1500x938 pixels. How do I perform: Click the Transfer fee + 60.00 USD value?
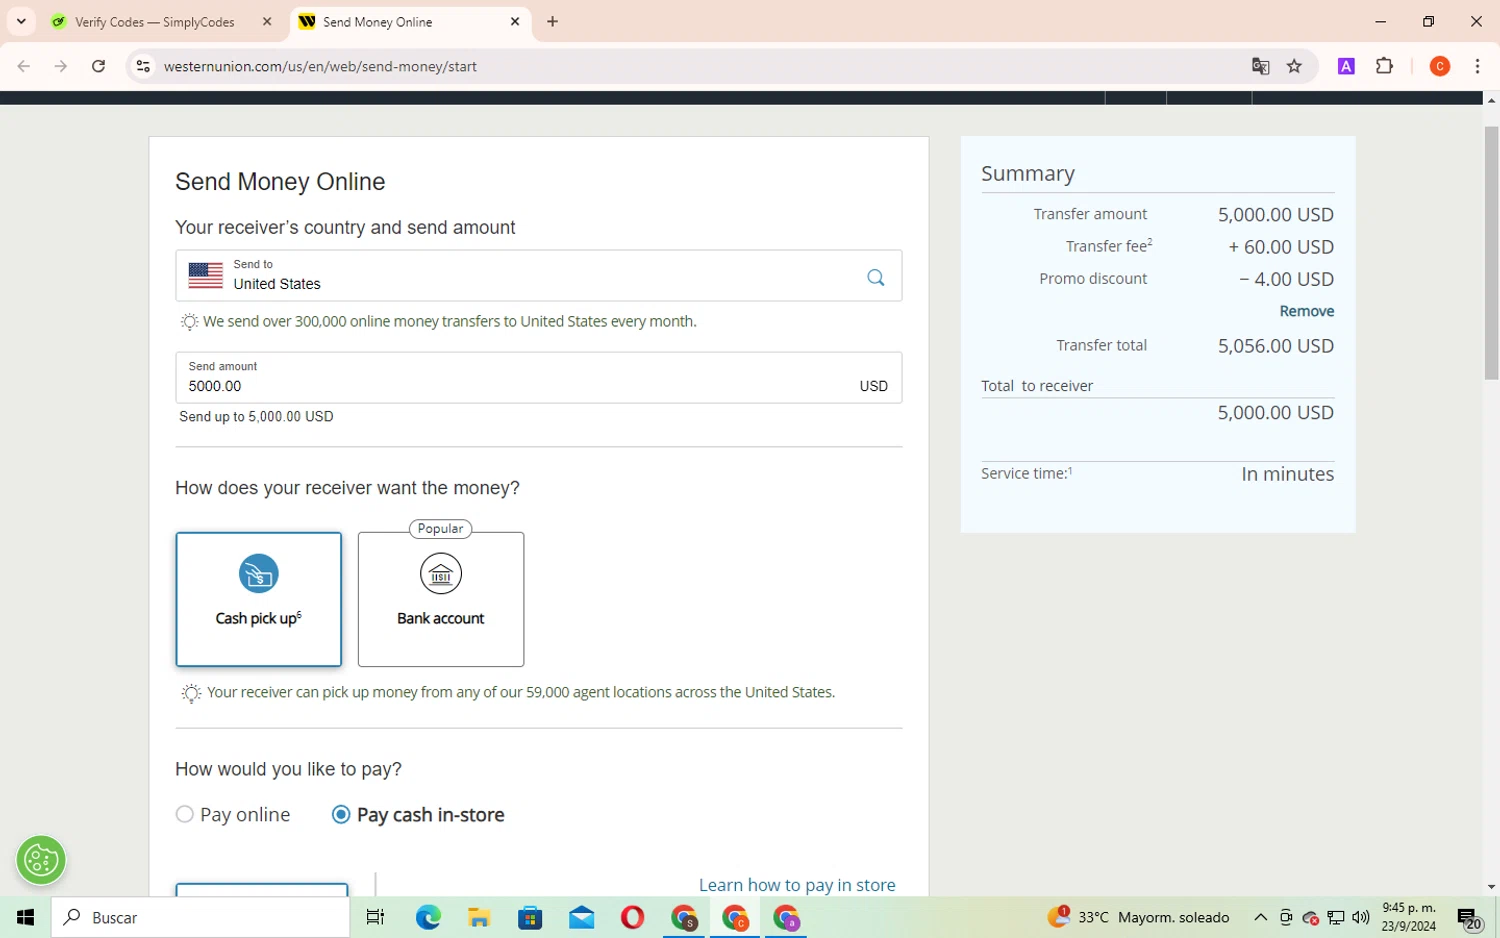point(1281,247)
